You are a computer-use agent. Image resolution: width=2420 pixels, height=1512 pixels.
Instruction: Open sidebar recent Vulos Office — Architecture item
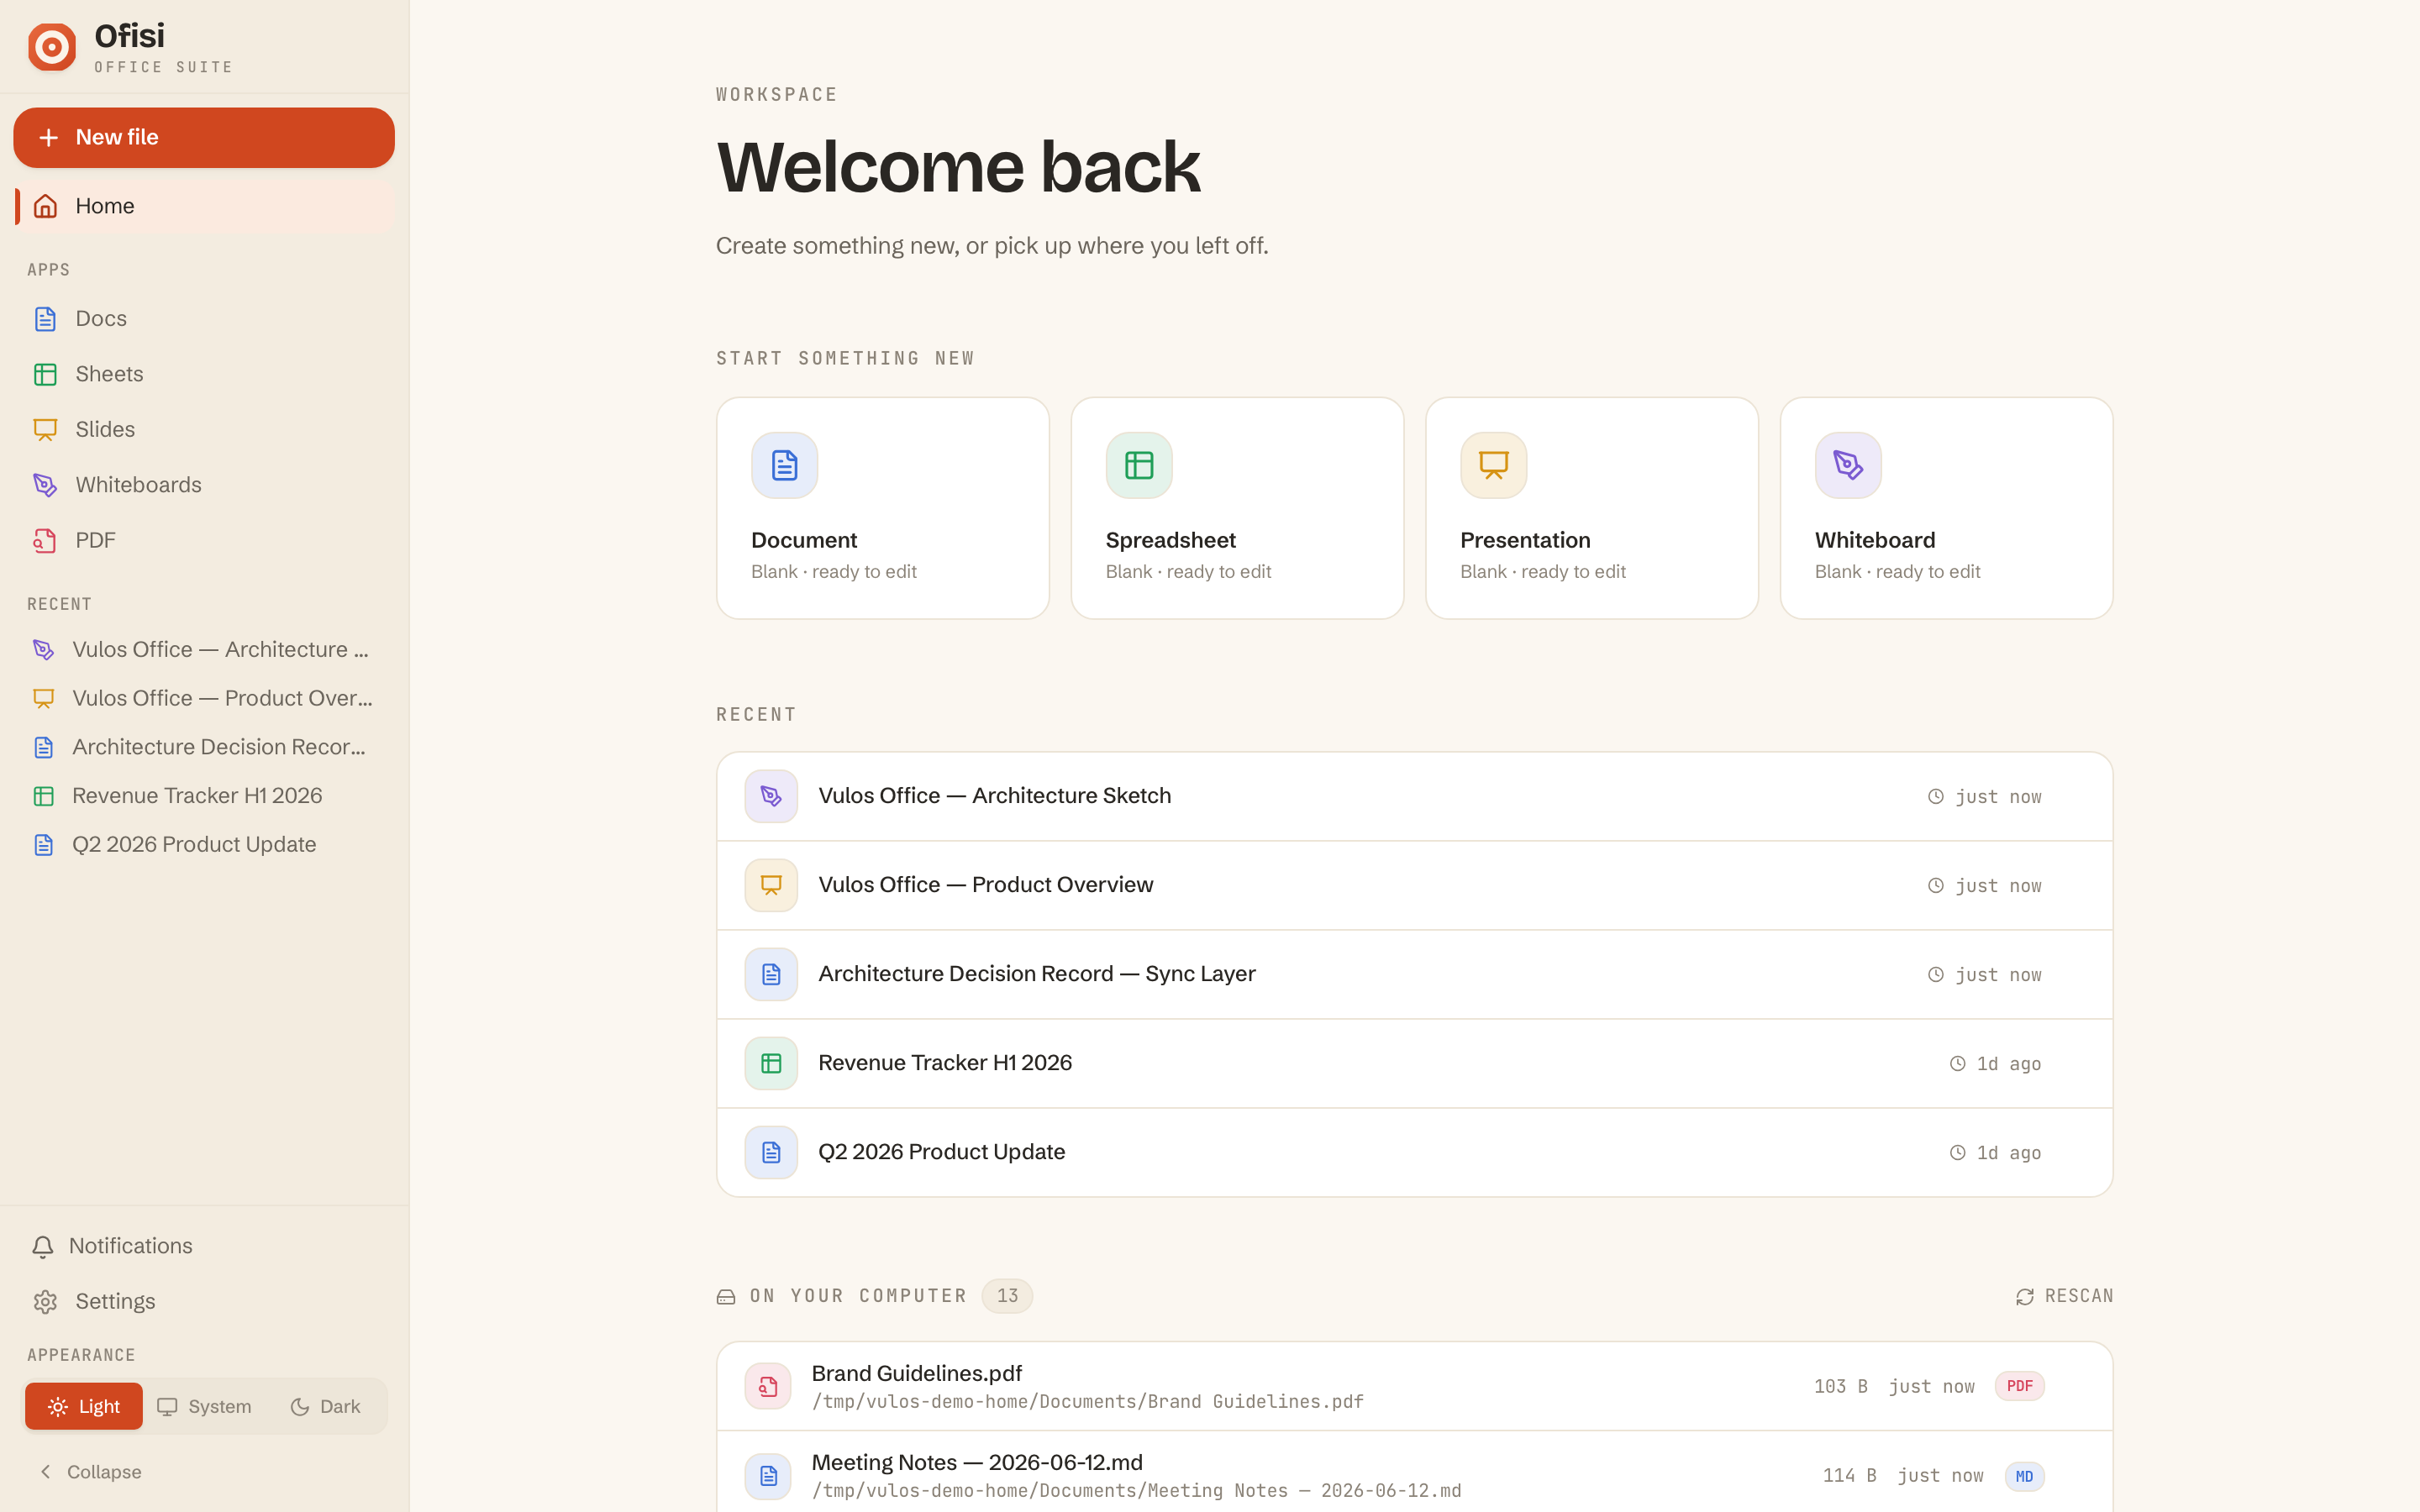coord(204,649)
